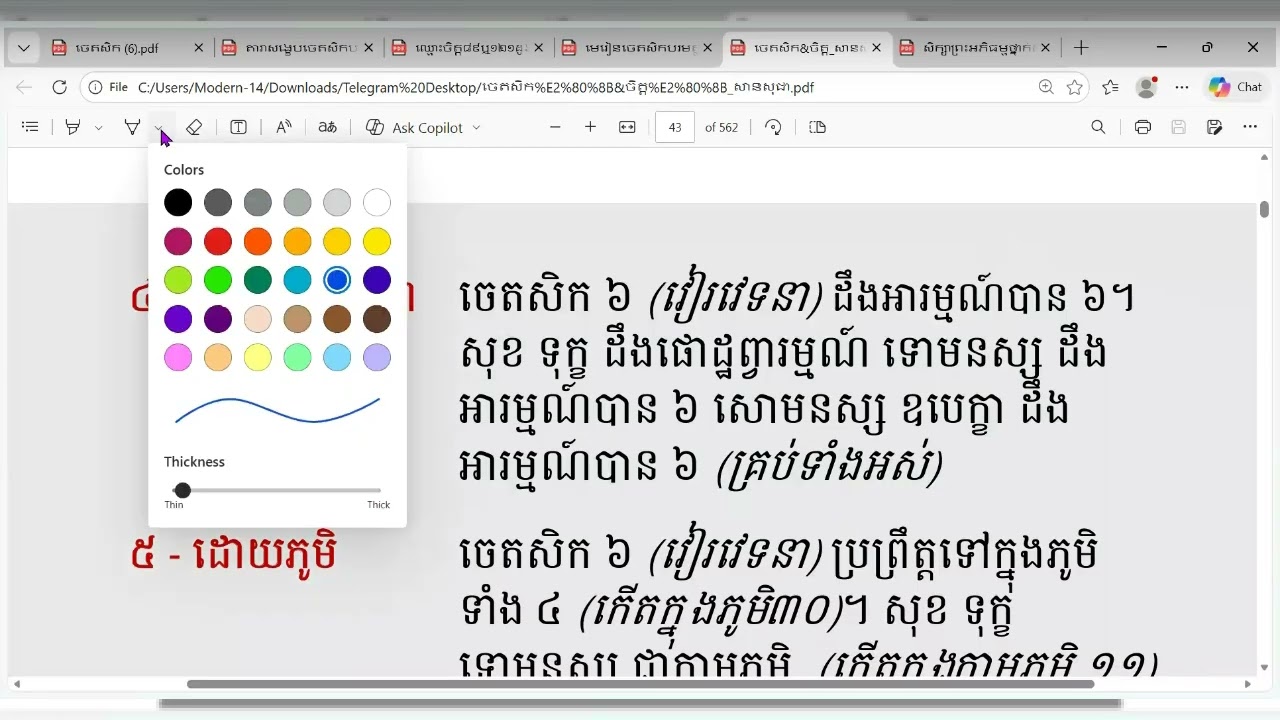Pick the bright yellow color swatch
This screenshot has height=720, width=1280.
click(377, 241)
